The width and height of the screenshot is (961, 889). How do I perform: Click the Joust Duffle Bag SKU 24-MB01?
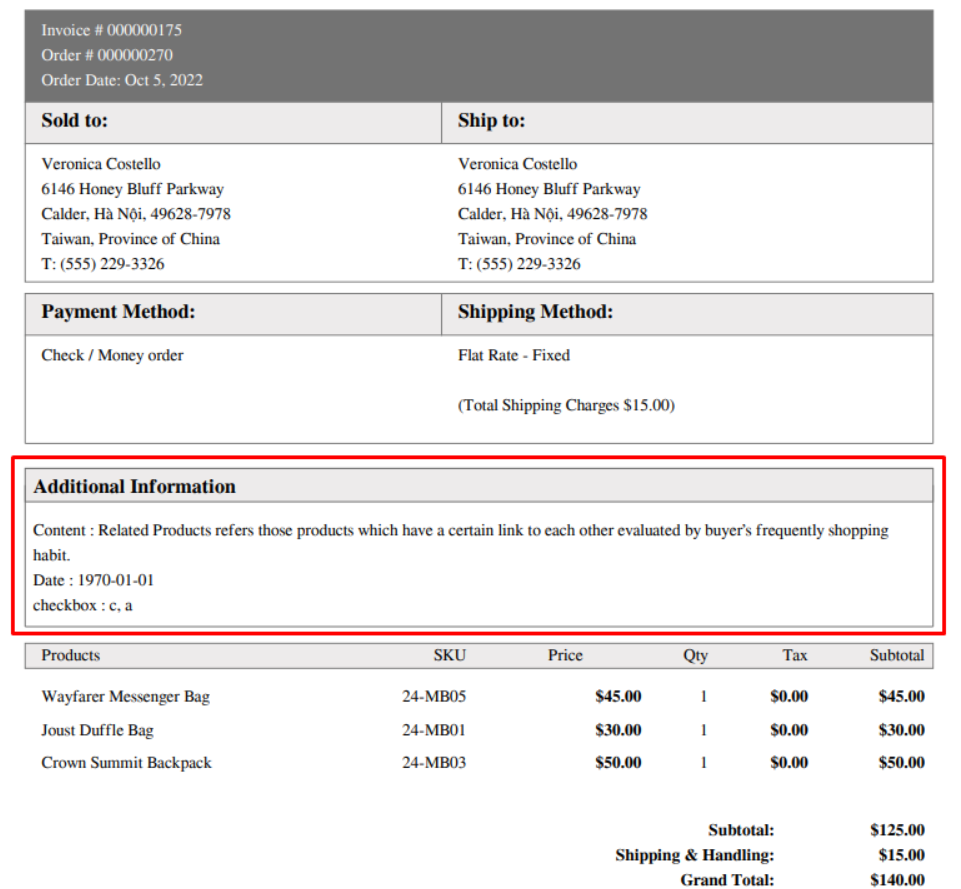(434, 730)
